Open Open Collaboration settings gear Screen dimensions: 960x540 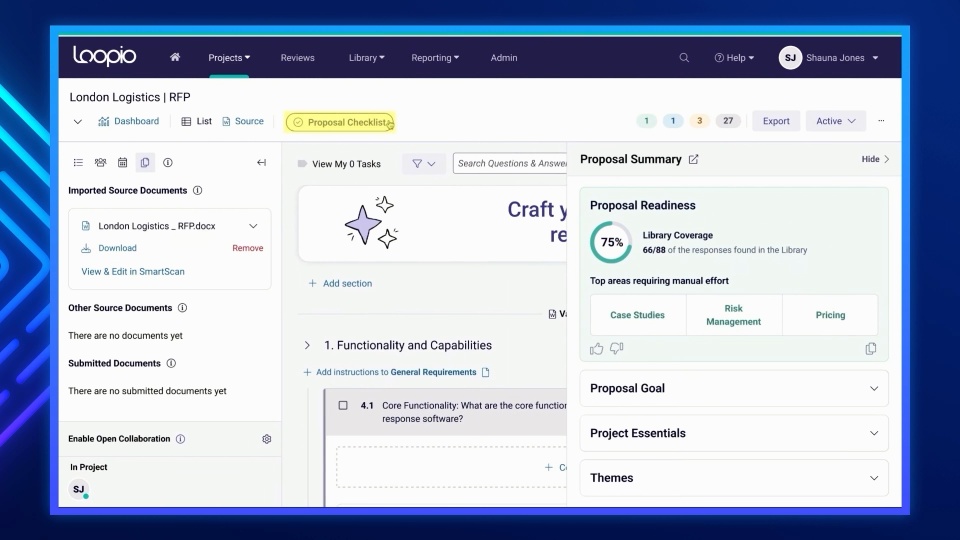click(x=266, y=439)
